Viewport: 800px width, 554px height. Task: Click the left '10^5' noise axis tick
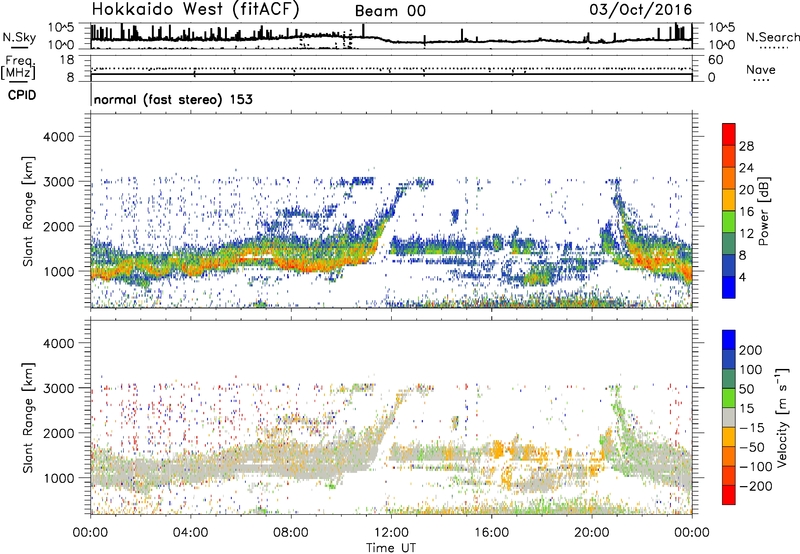pyautogui.click(x=61, y=28)
